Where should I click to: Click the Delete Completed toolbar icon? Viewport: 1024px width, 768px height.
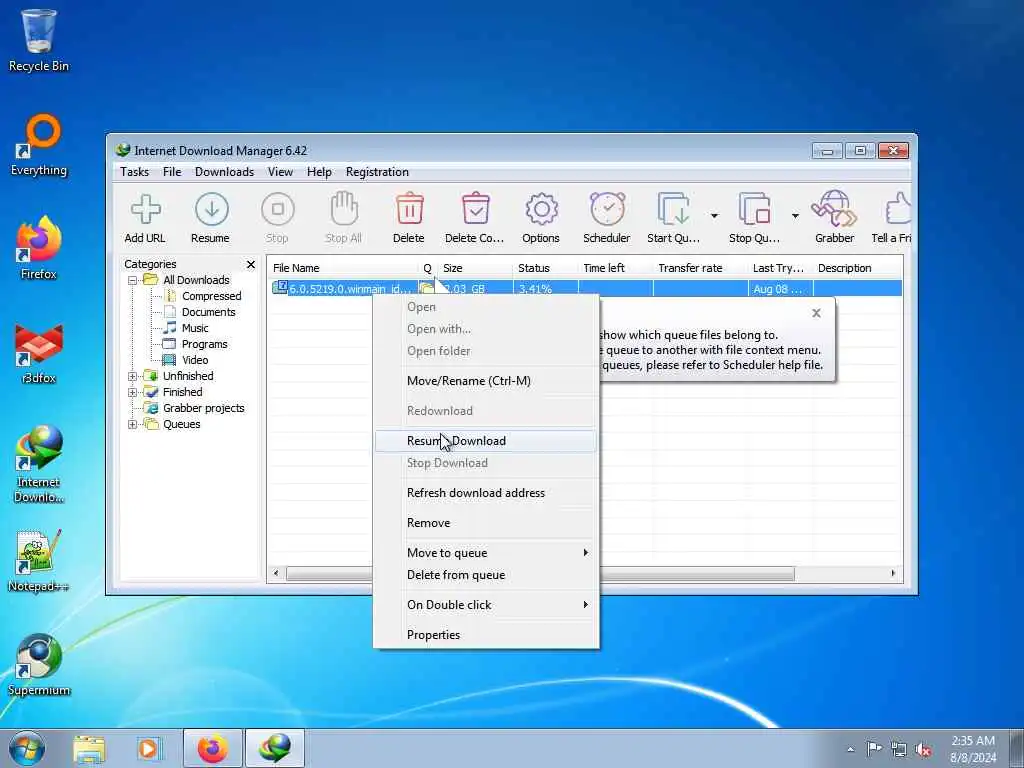point(475,209)
